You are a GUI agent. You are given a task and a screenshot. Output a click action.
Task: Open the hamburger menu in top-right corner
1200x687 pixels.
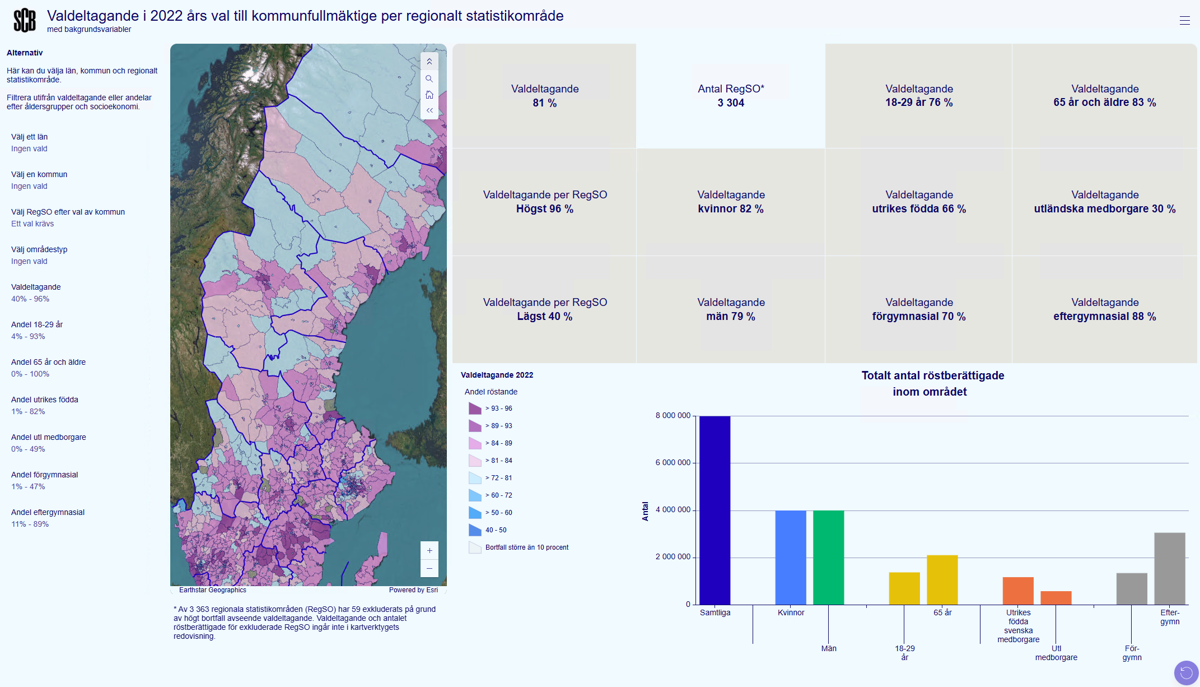tap(1184, 20)
